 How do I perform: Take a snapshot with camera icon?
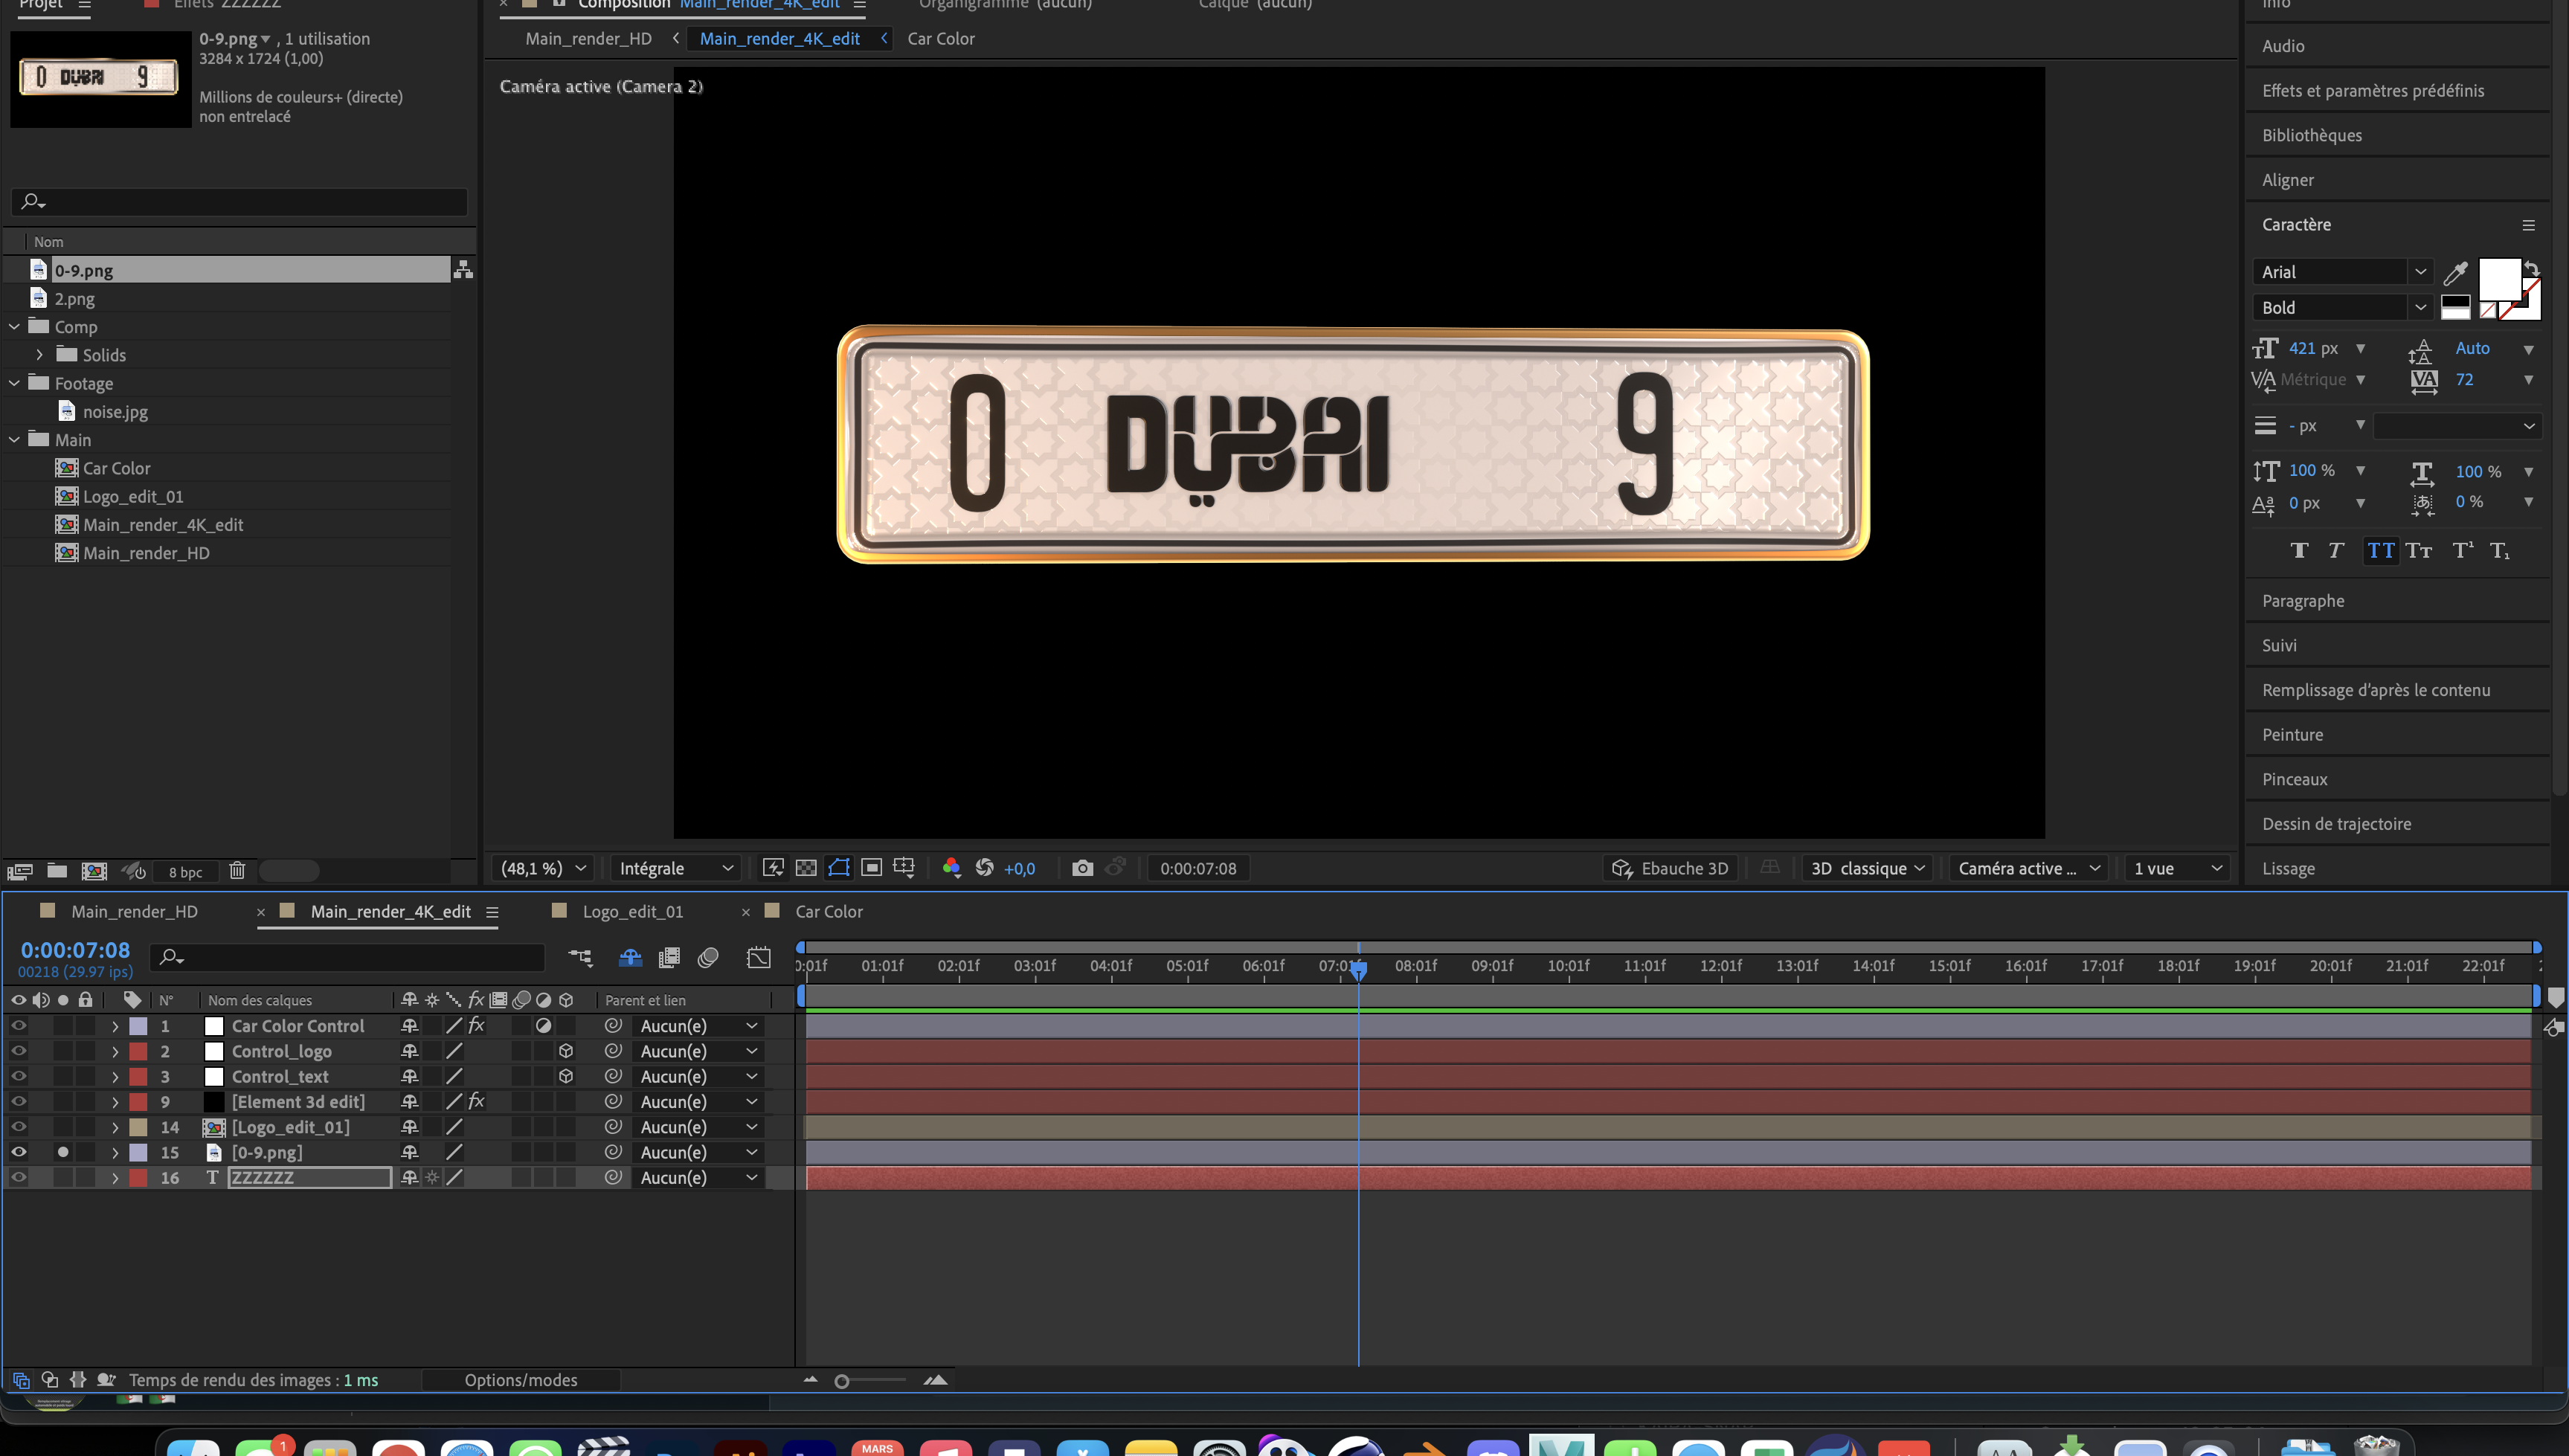click(1082, 868)
